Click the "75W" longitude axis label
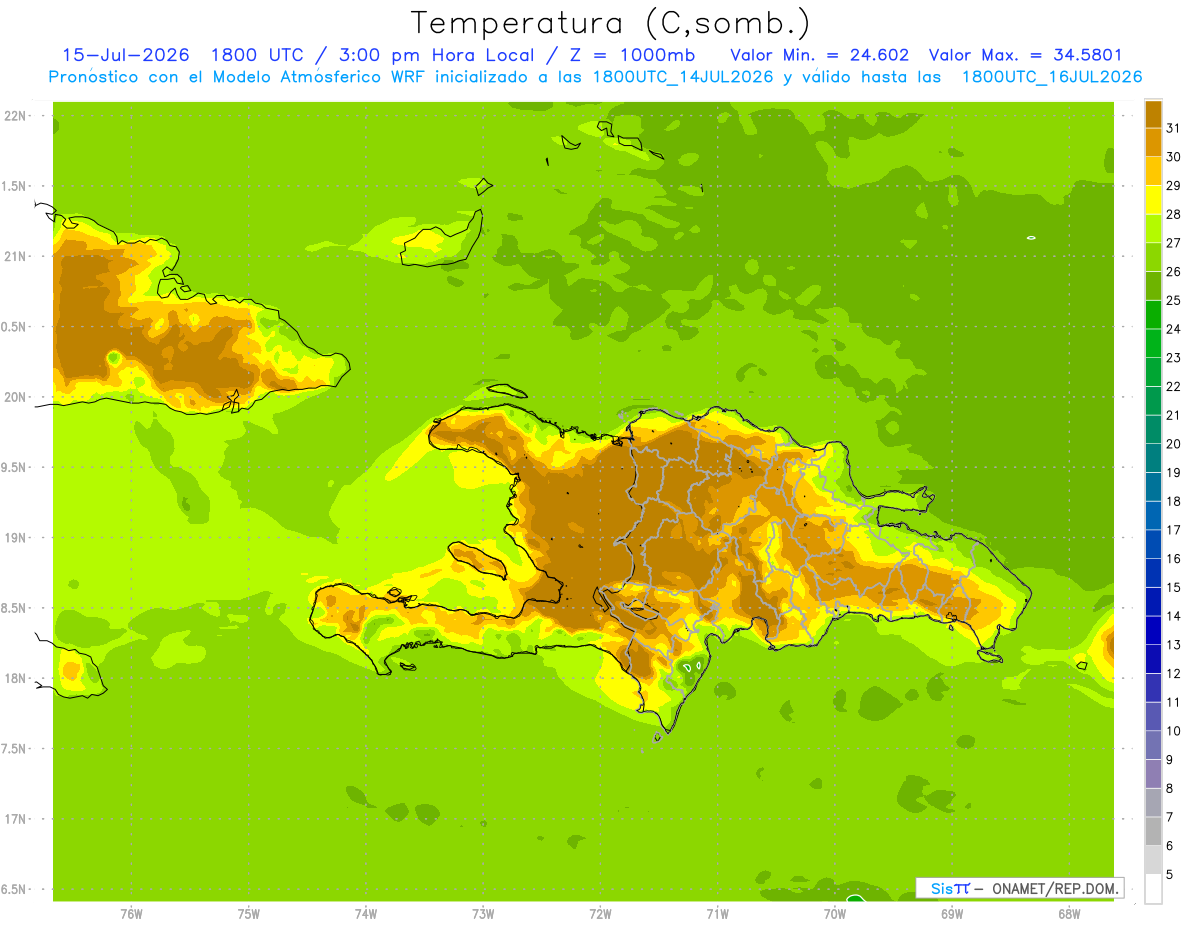 (x=249, y=915)
